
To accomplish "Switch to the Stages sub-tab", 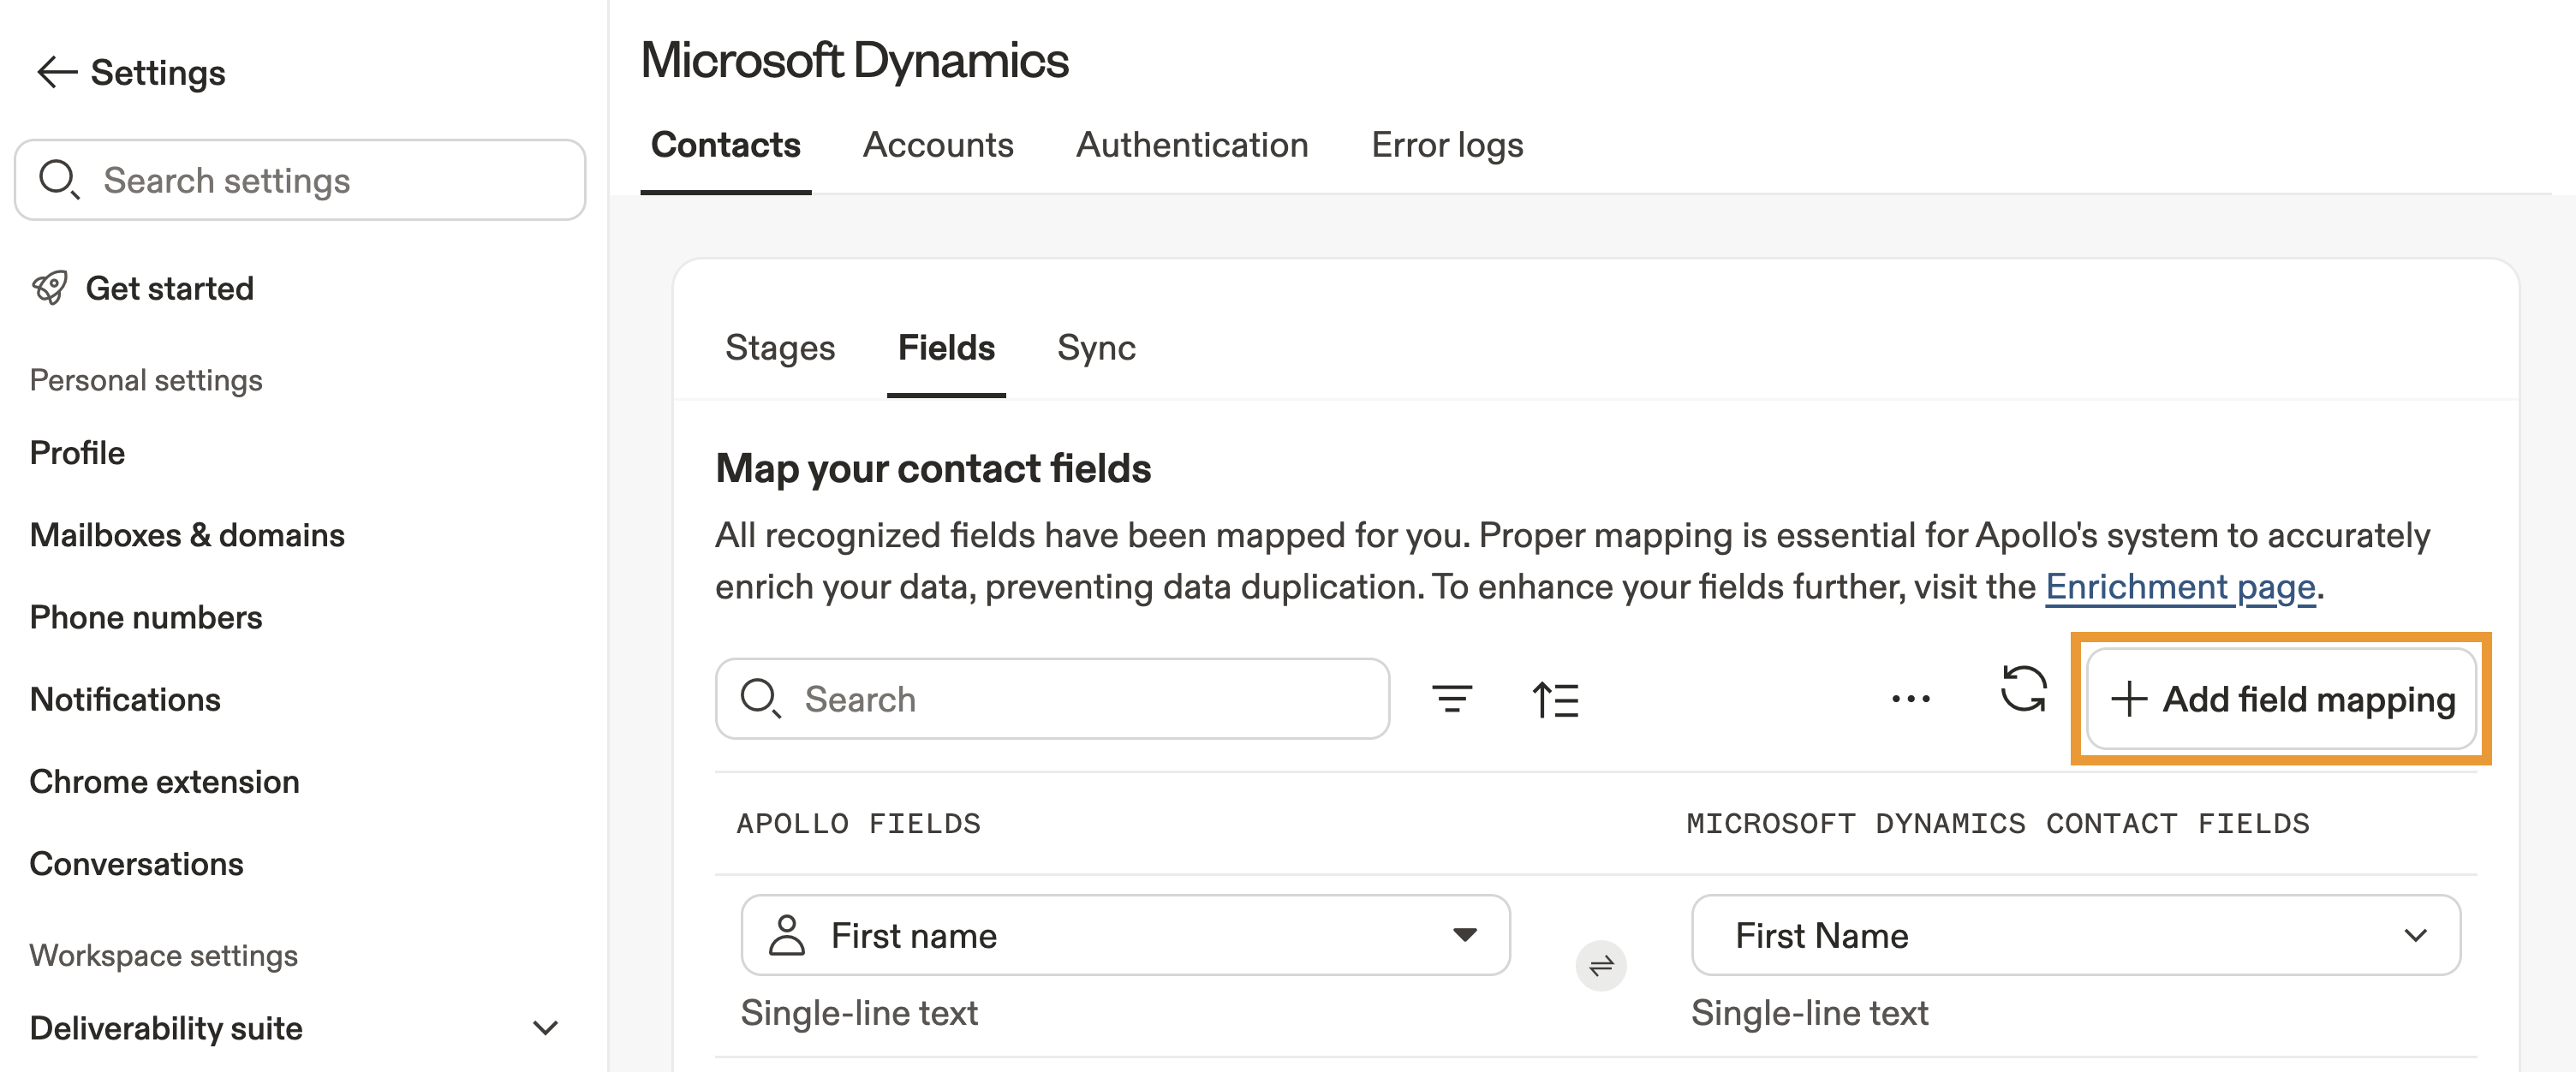I will coord(780,348).
